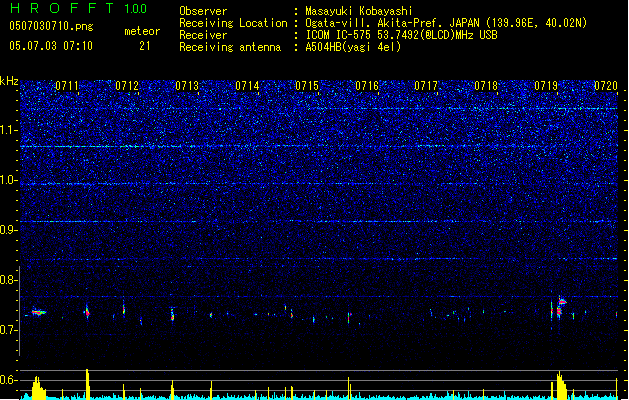Click the 0712 time marker
The height and width of the screenshot is (400, 629).
tap(127, 86)
